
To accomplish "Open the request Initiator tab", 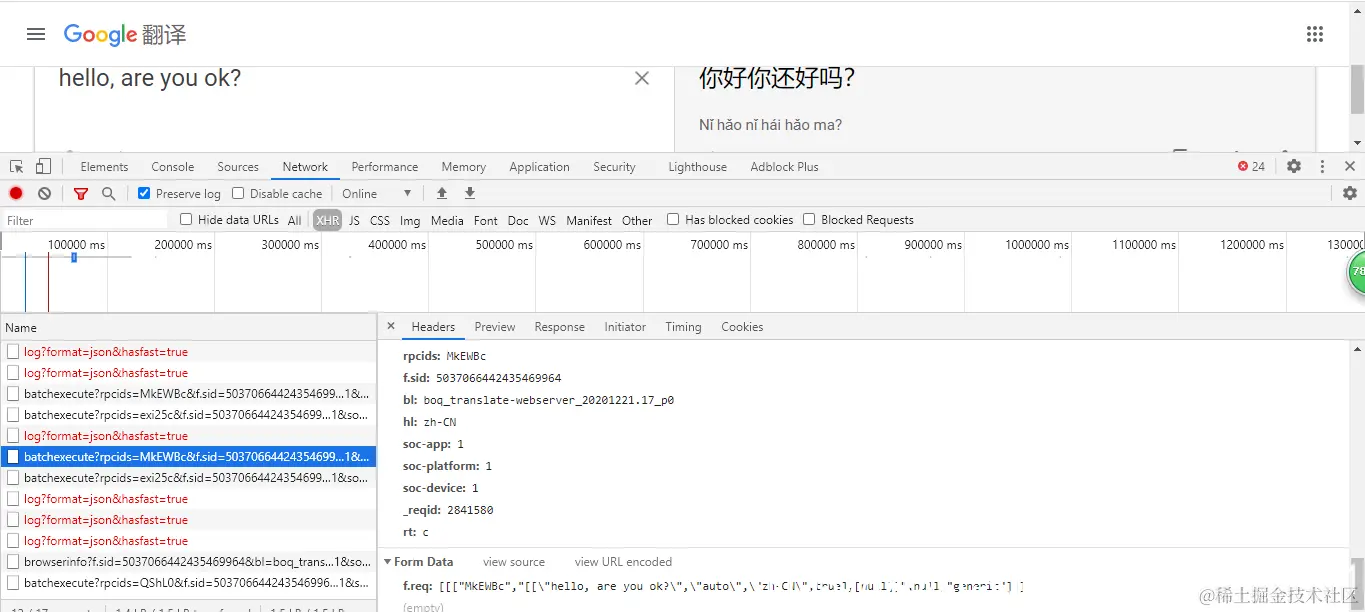I will click(625, 327).
